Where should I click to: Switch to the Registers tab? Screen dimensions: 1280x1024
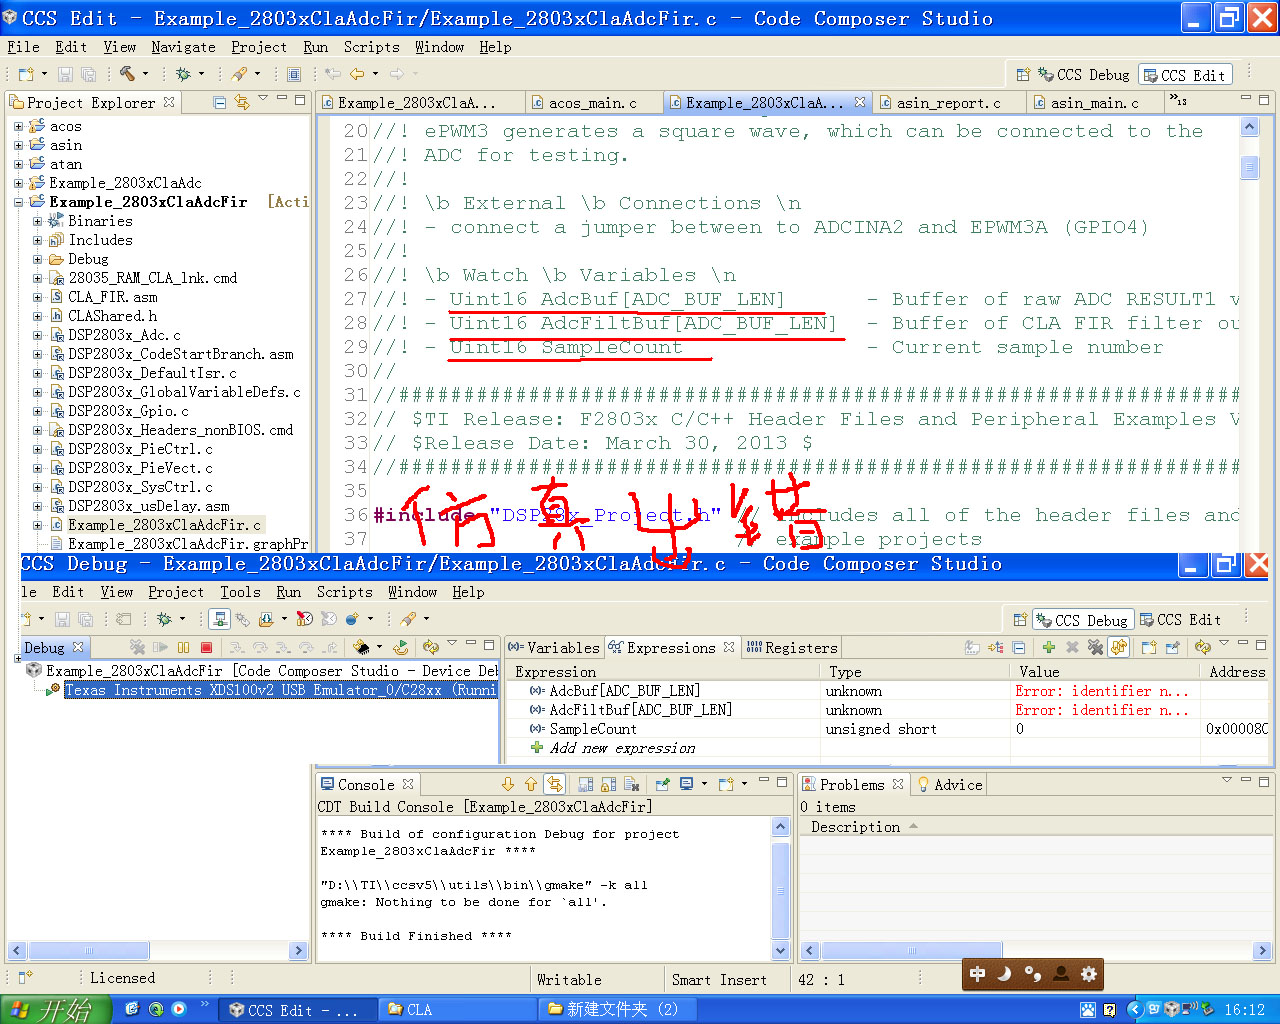792,648
